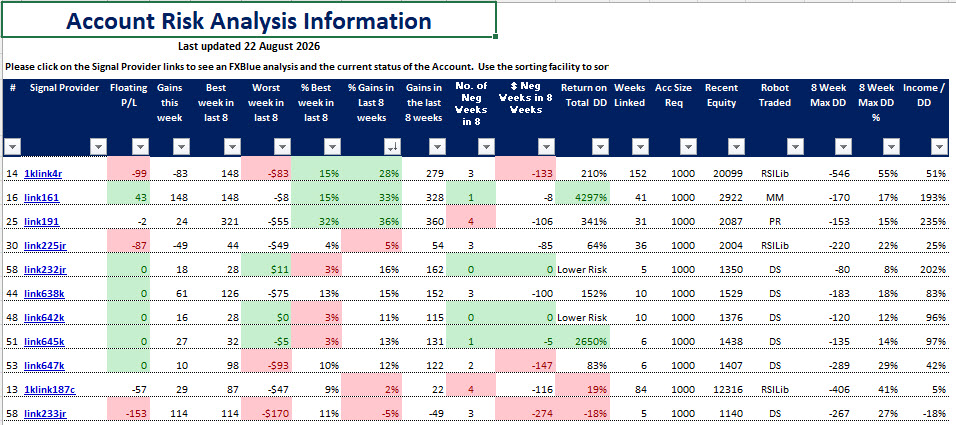Open Acc Size Req filter dropdown
Viewport: 956px width, 425px height.
[x=688, y=146]
